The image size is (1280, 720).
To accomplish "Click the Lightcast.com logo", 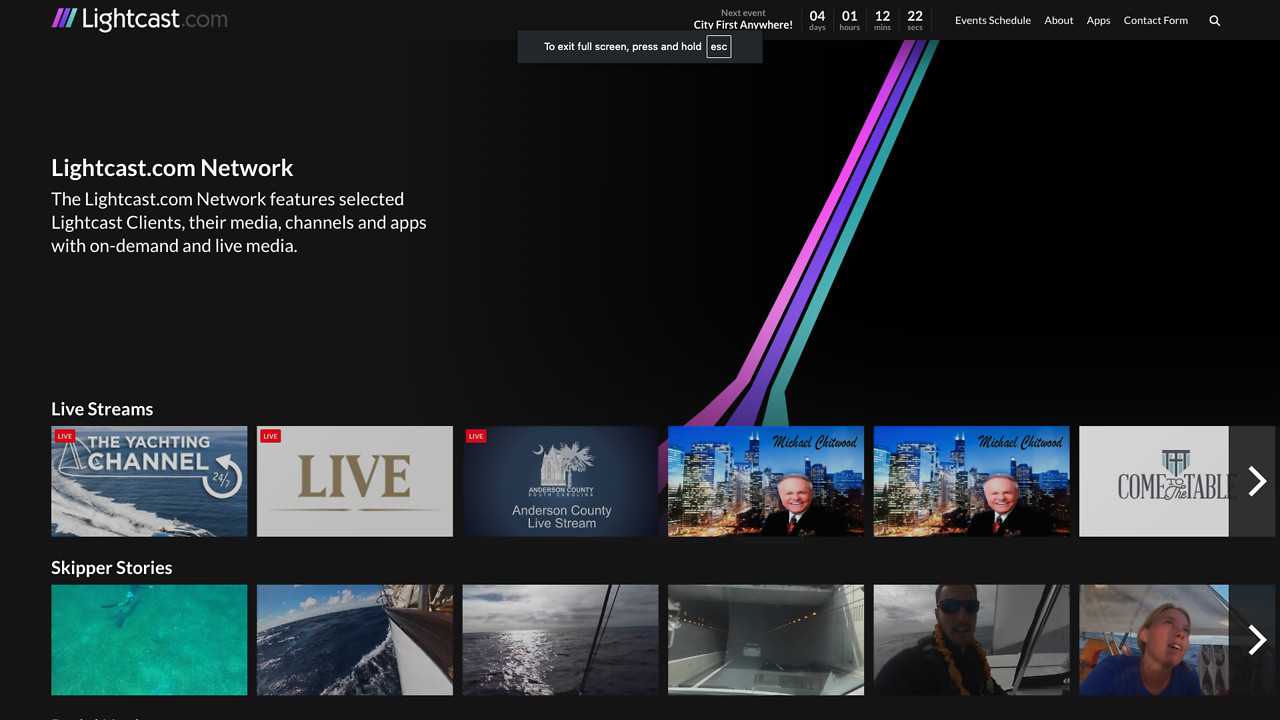I will click(x=139, y=19).
